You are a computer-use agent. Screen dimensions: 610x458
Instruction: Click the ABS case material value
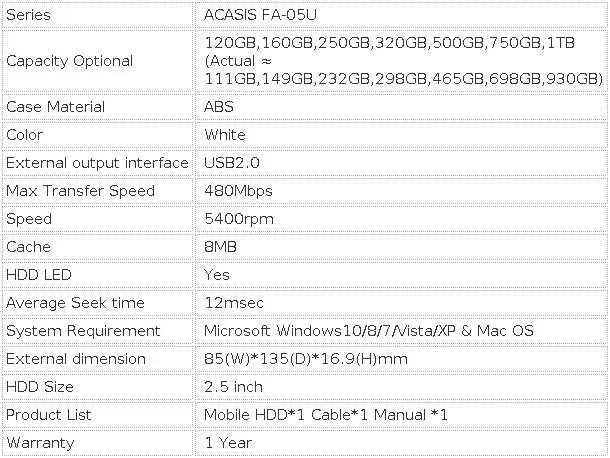tap(218, 107)
